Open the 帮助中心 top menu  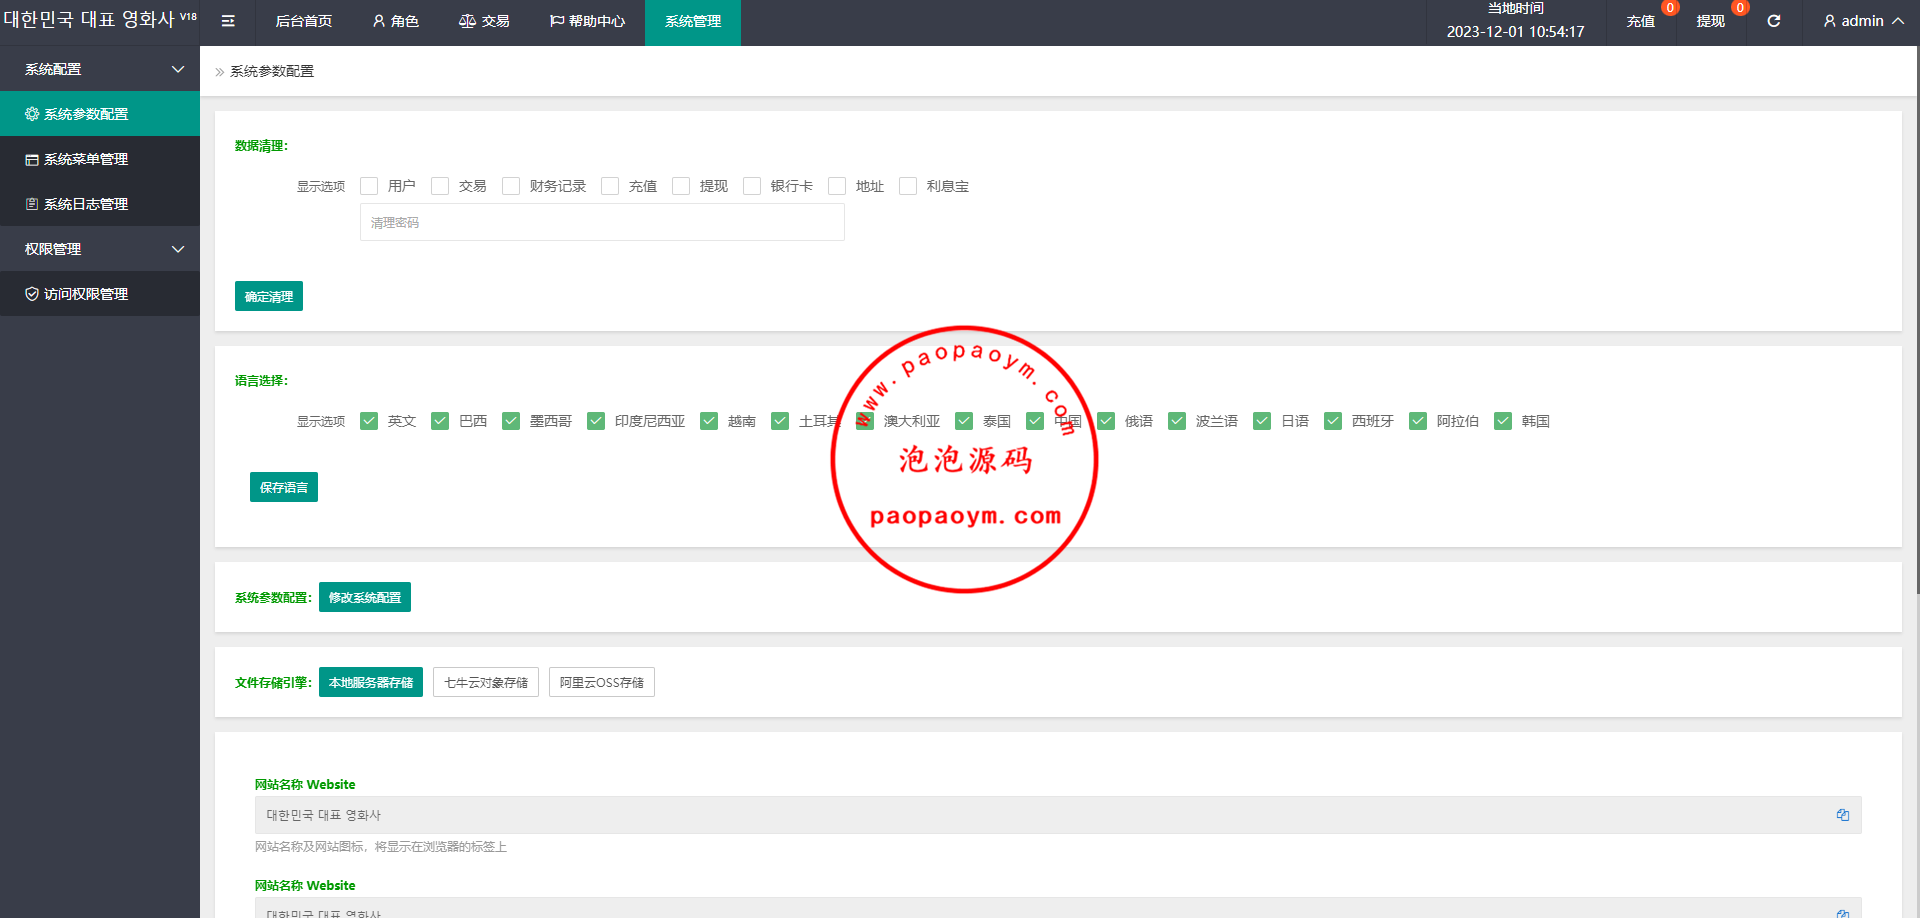(587, 21)
